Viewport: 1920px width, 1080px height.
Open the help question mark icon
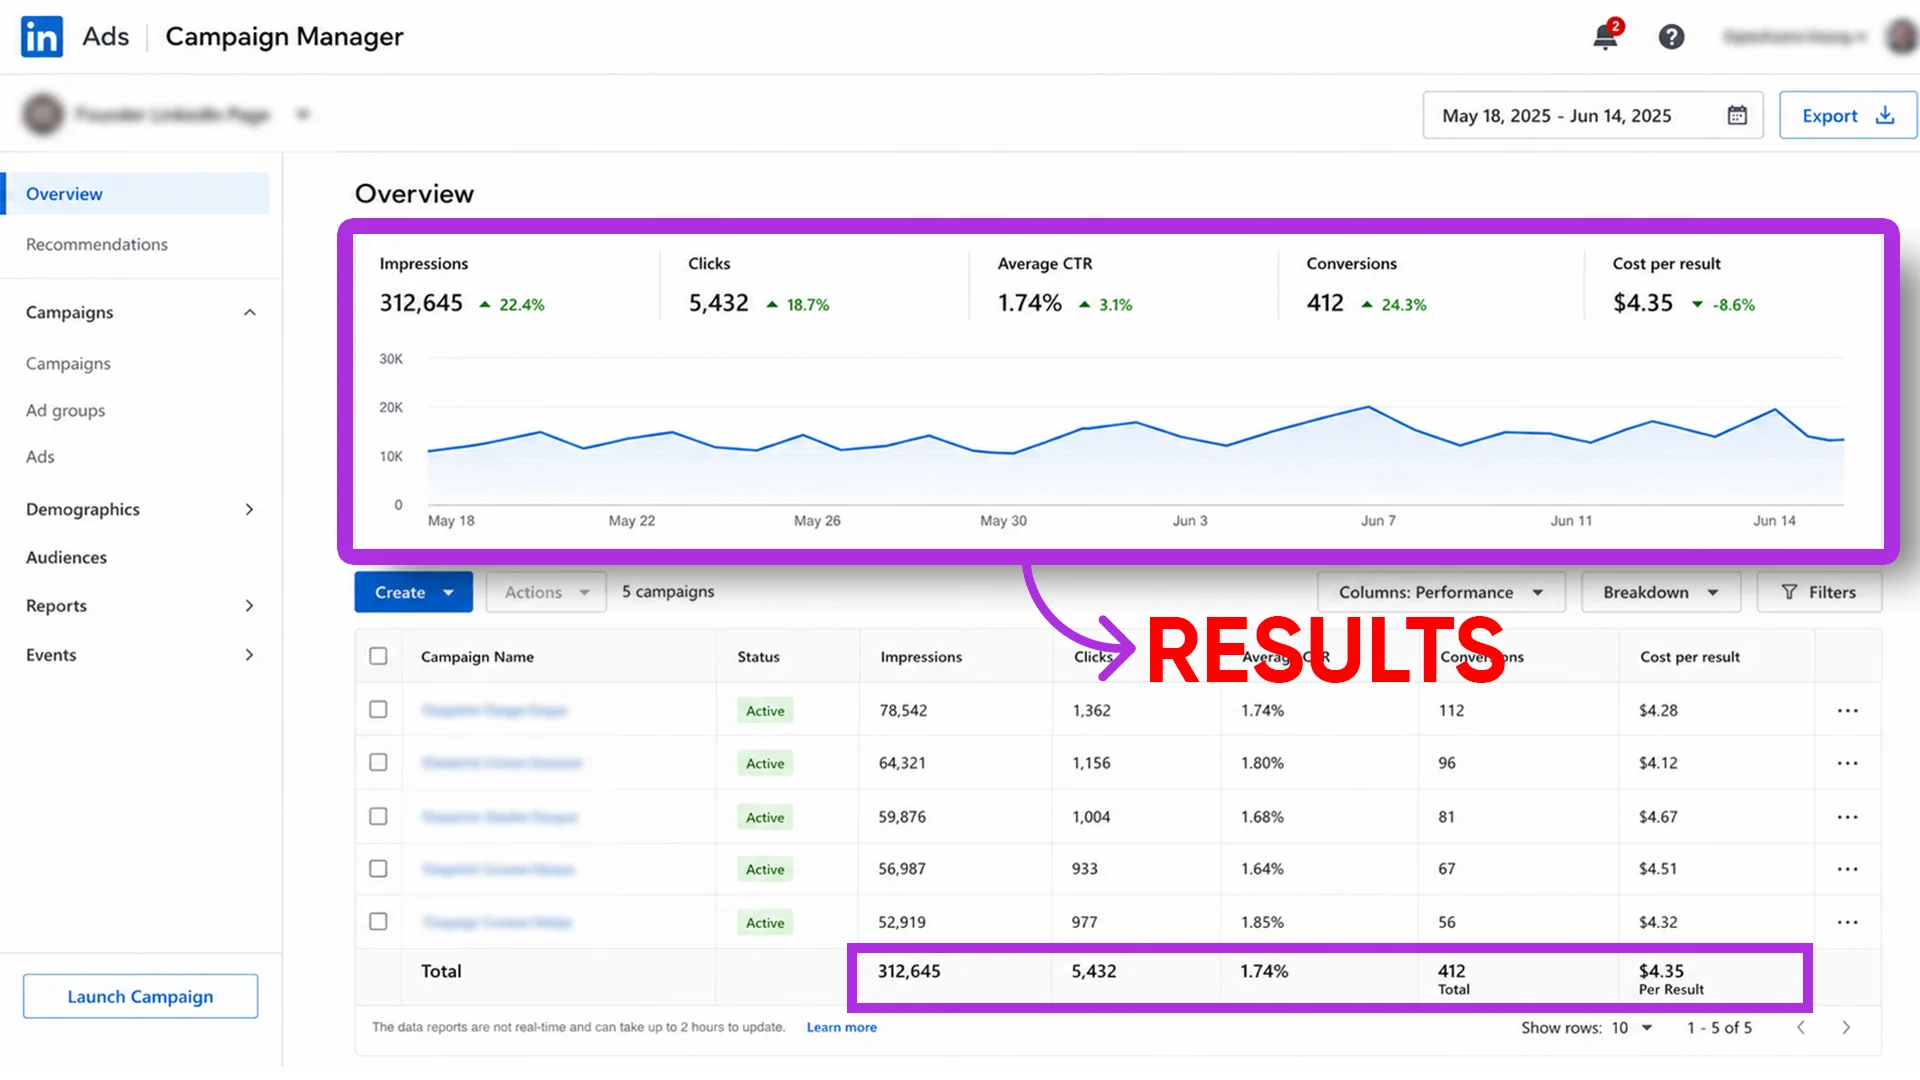[1671, 37]
